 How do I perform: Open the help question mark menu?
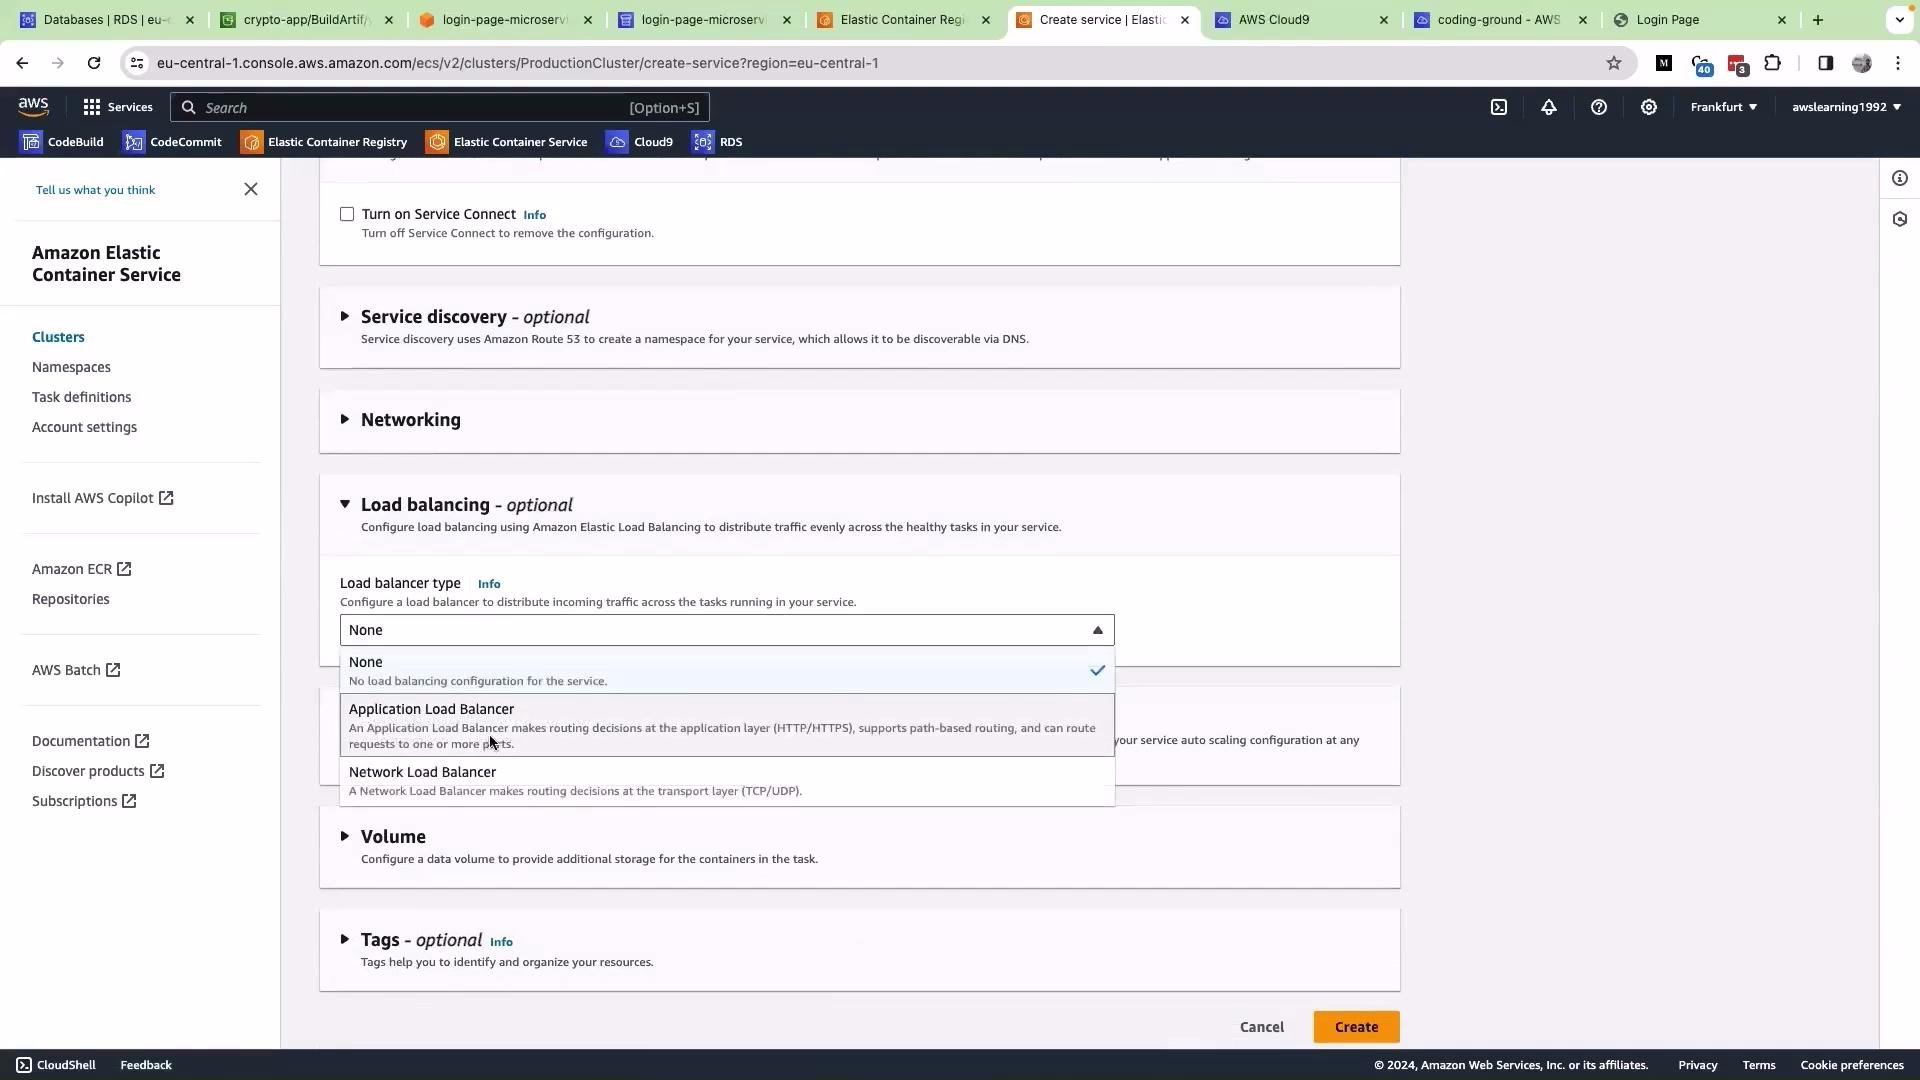click(1599, 107)
